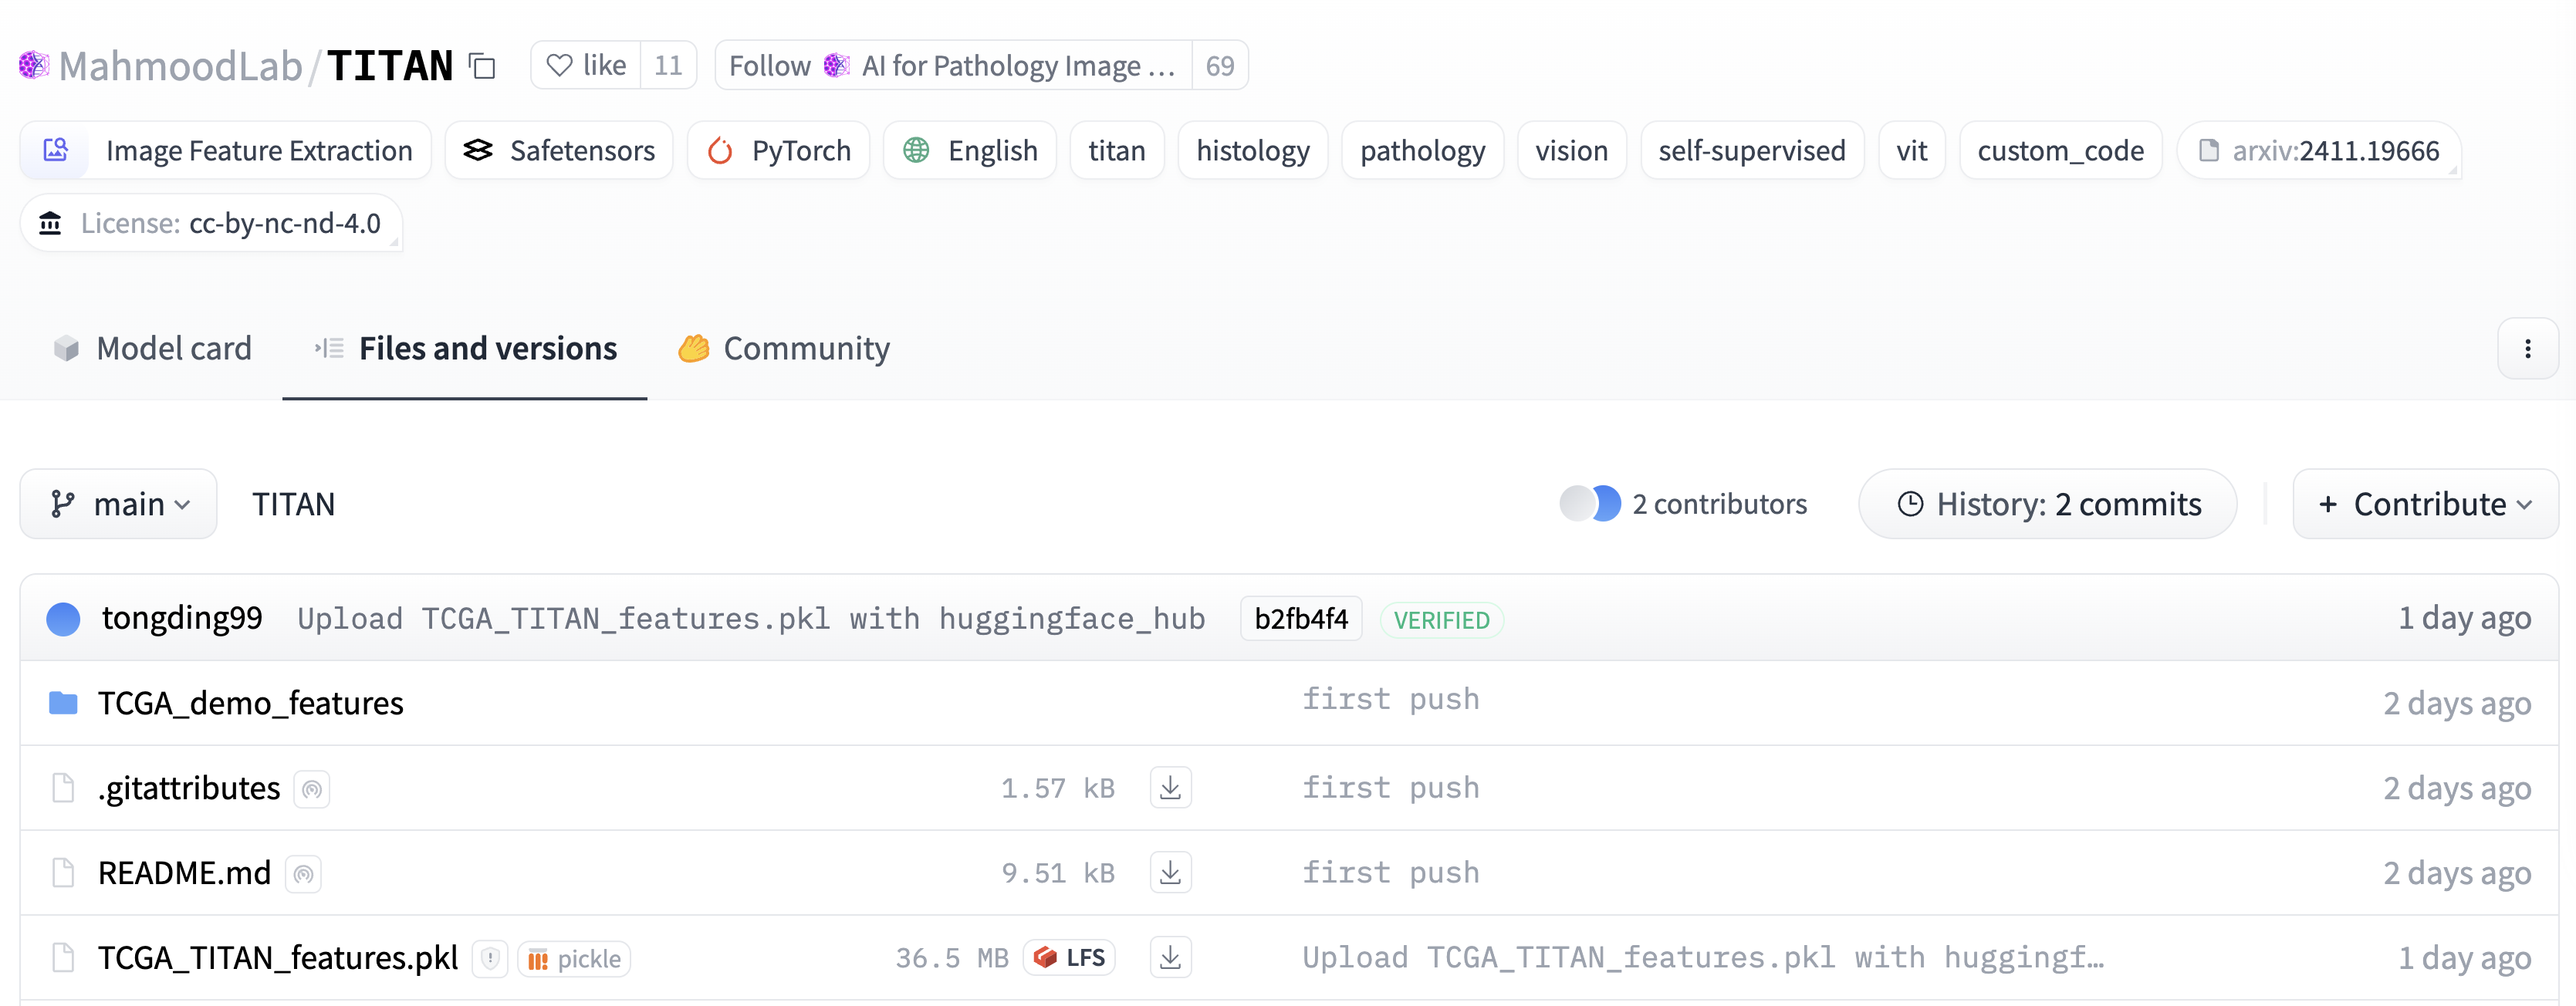
Task: Open the TCGA_demo_features folder
Action: tap(250, 703)
